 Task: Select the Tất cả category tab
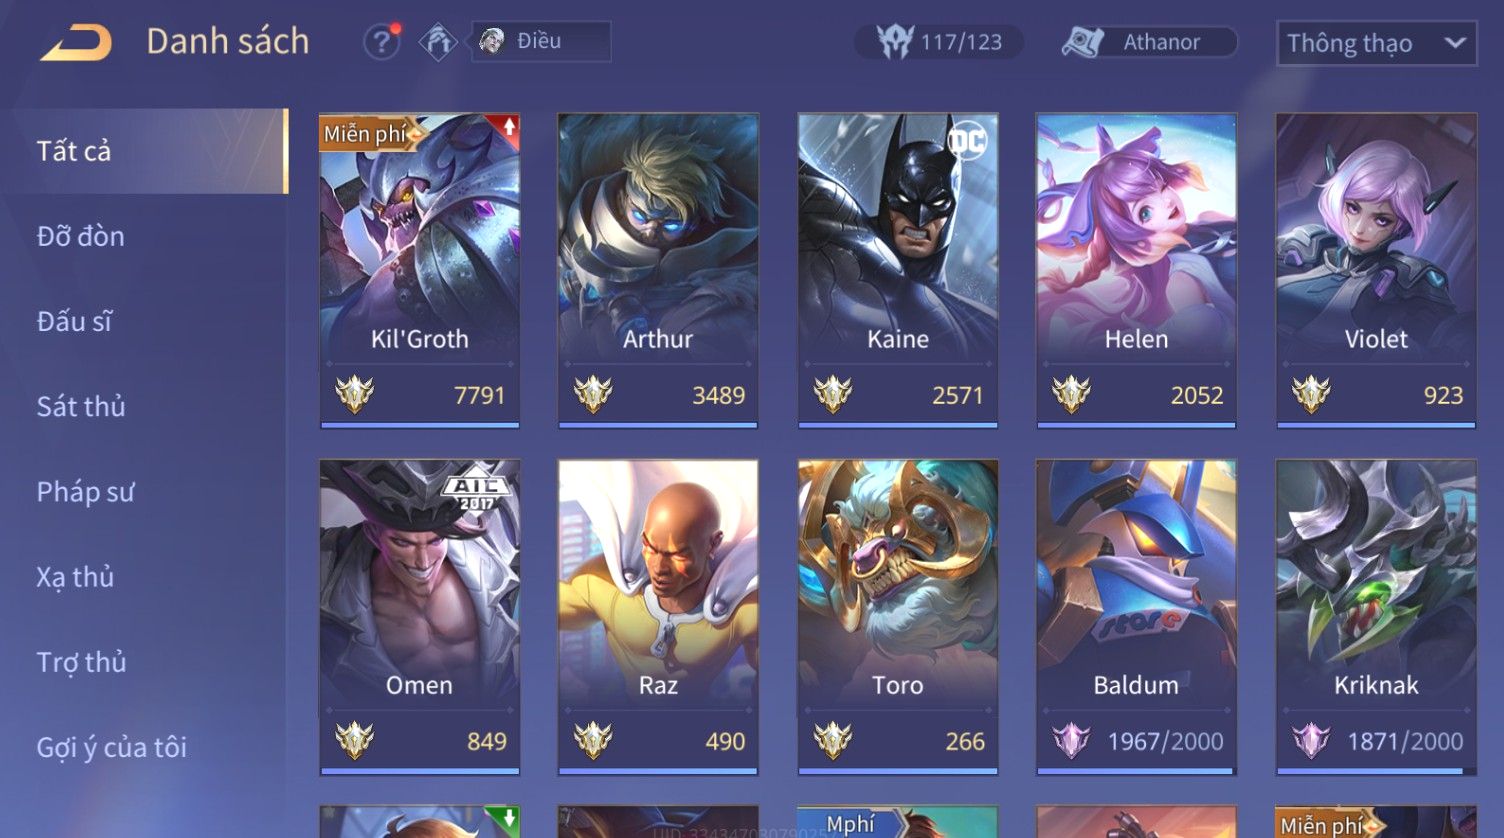pyautogui.click(x=144, y=151)
